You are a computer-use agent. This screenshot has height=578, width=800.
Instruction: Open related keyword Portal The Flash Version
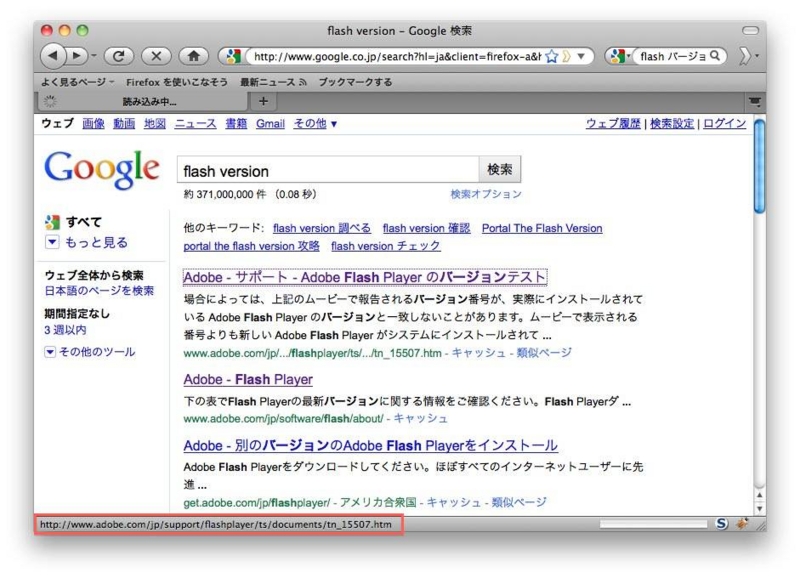click(x=542, y=228)
